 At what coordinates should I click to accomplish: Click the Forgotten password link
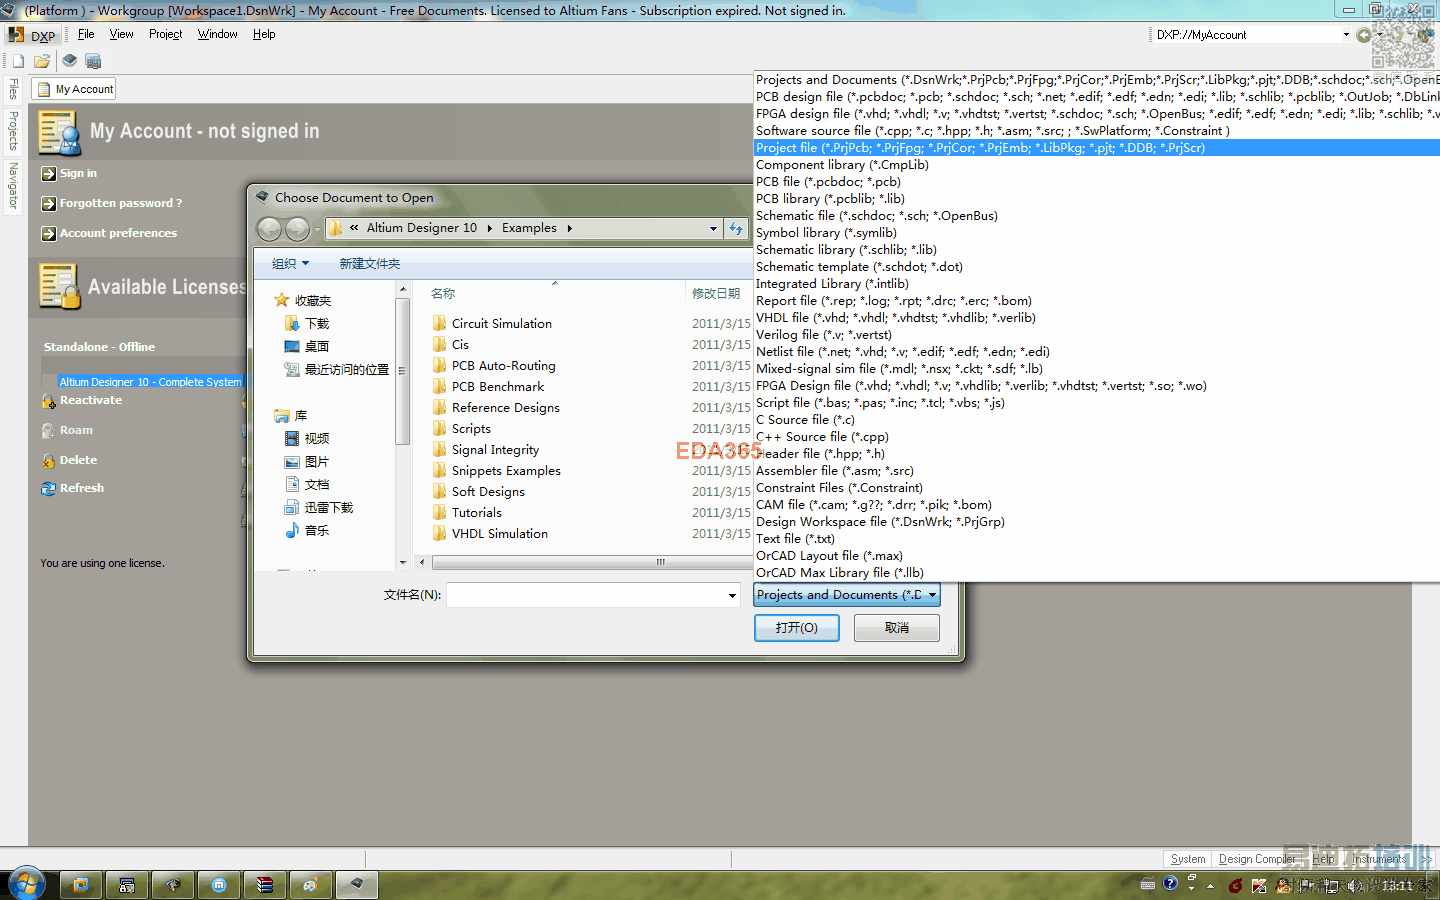[120, 203]
